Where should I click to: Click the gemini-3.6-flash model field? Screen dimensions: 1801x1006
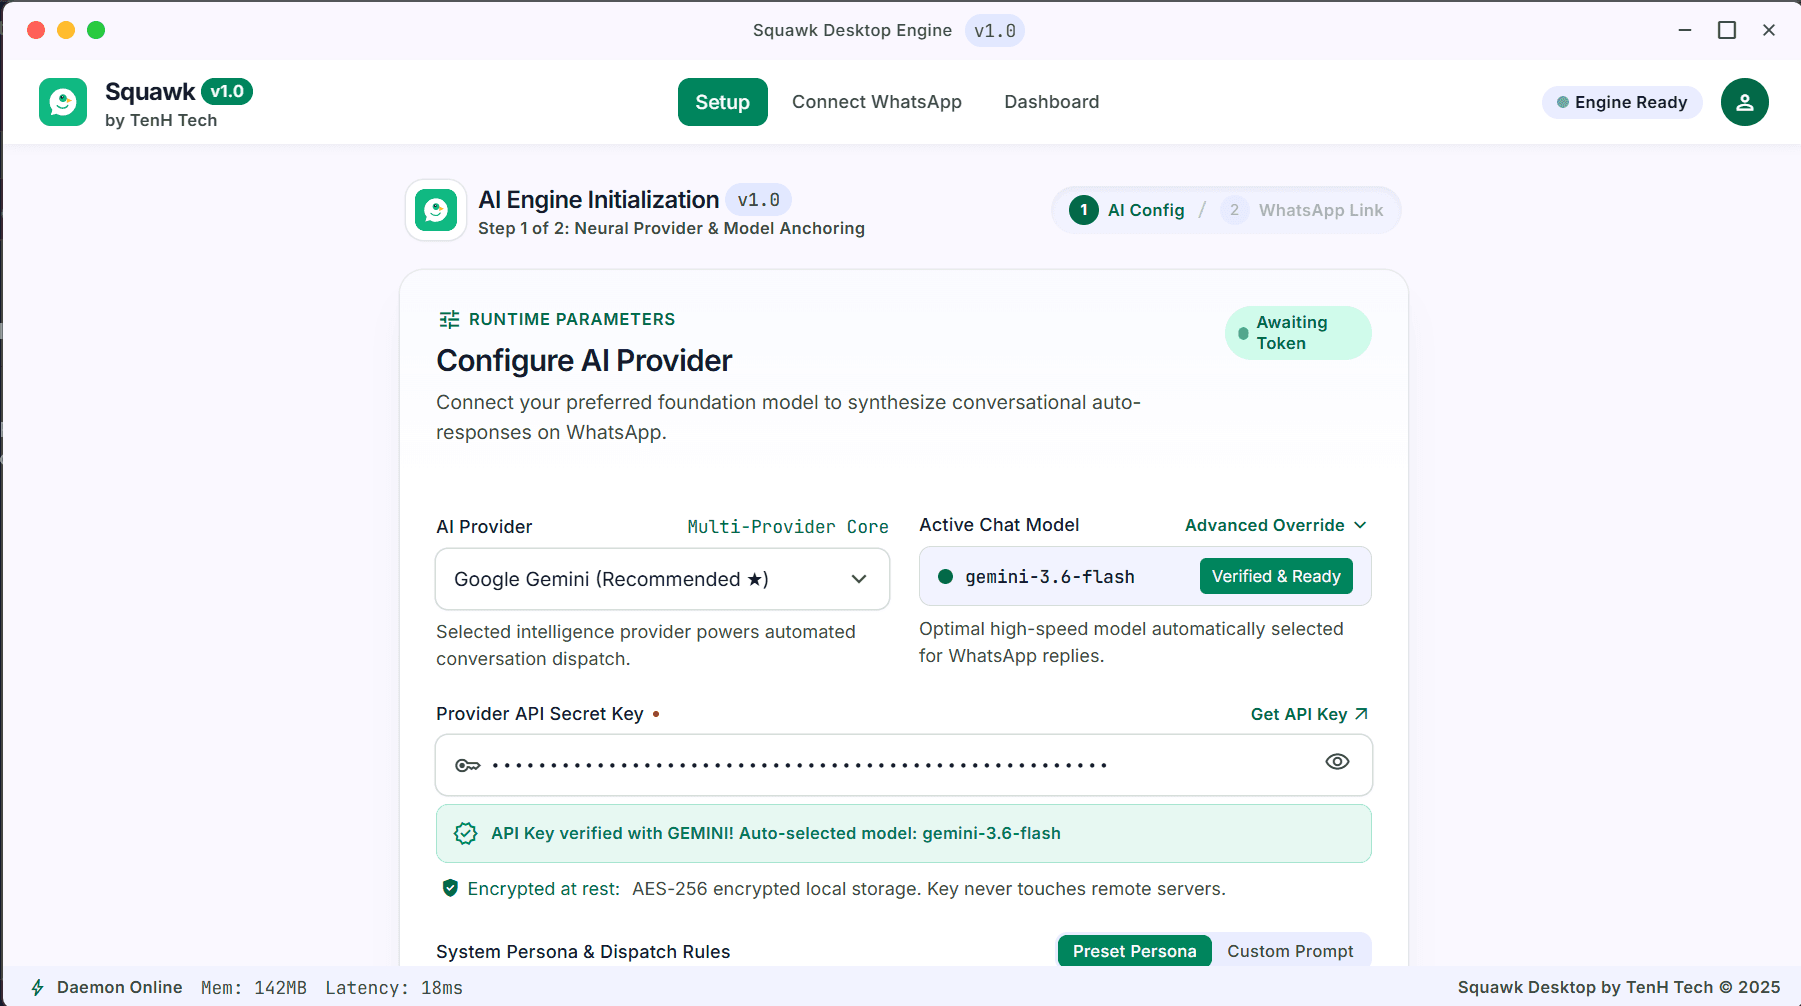click(x=1145, y=576)
